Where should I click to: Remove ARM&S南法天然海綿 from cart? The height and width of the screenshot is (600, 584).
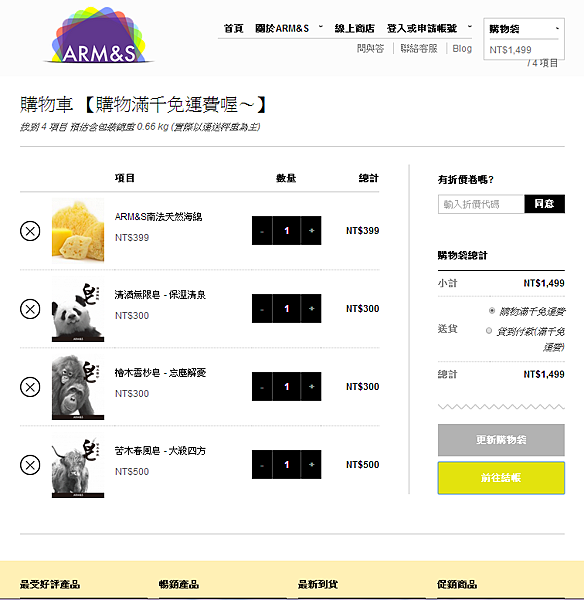tap(30, 231)
